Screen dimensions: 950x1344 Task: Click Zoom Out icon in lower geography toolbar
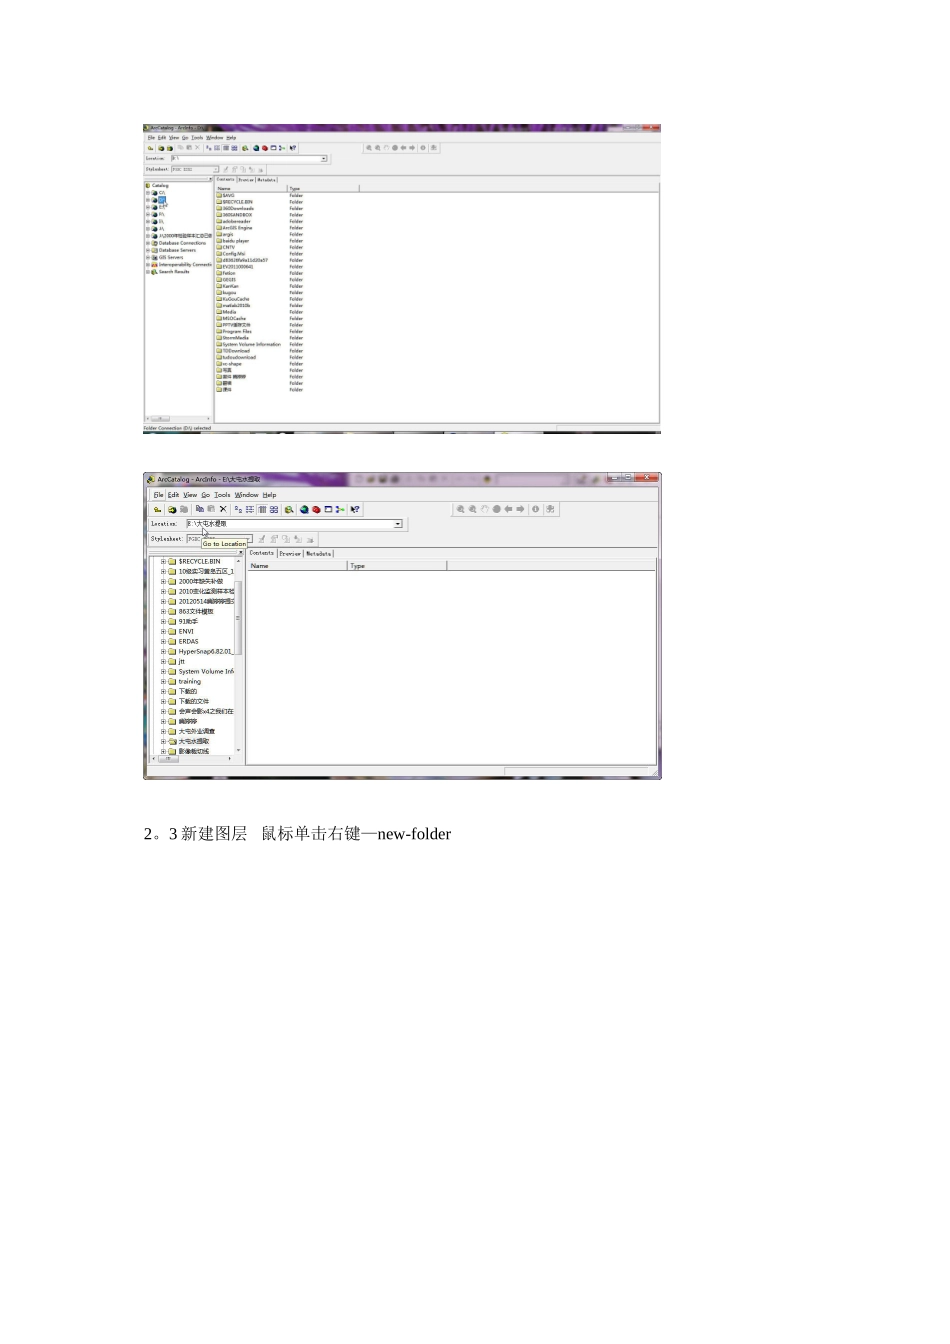[472, 509]
